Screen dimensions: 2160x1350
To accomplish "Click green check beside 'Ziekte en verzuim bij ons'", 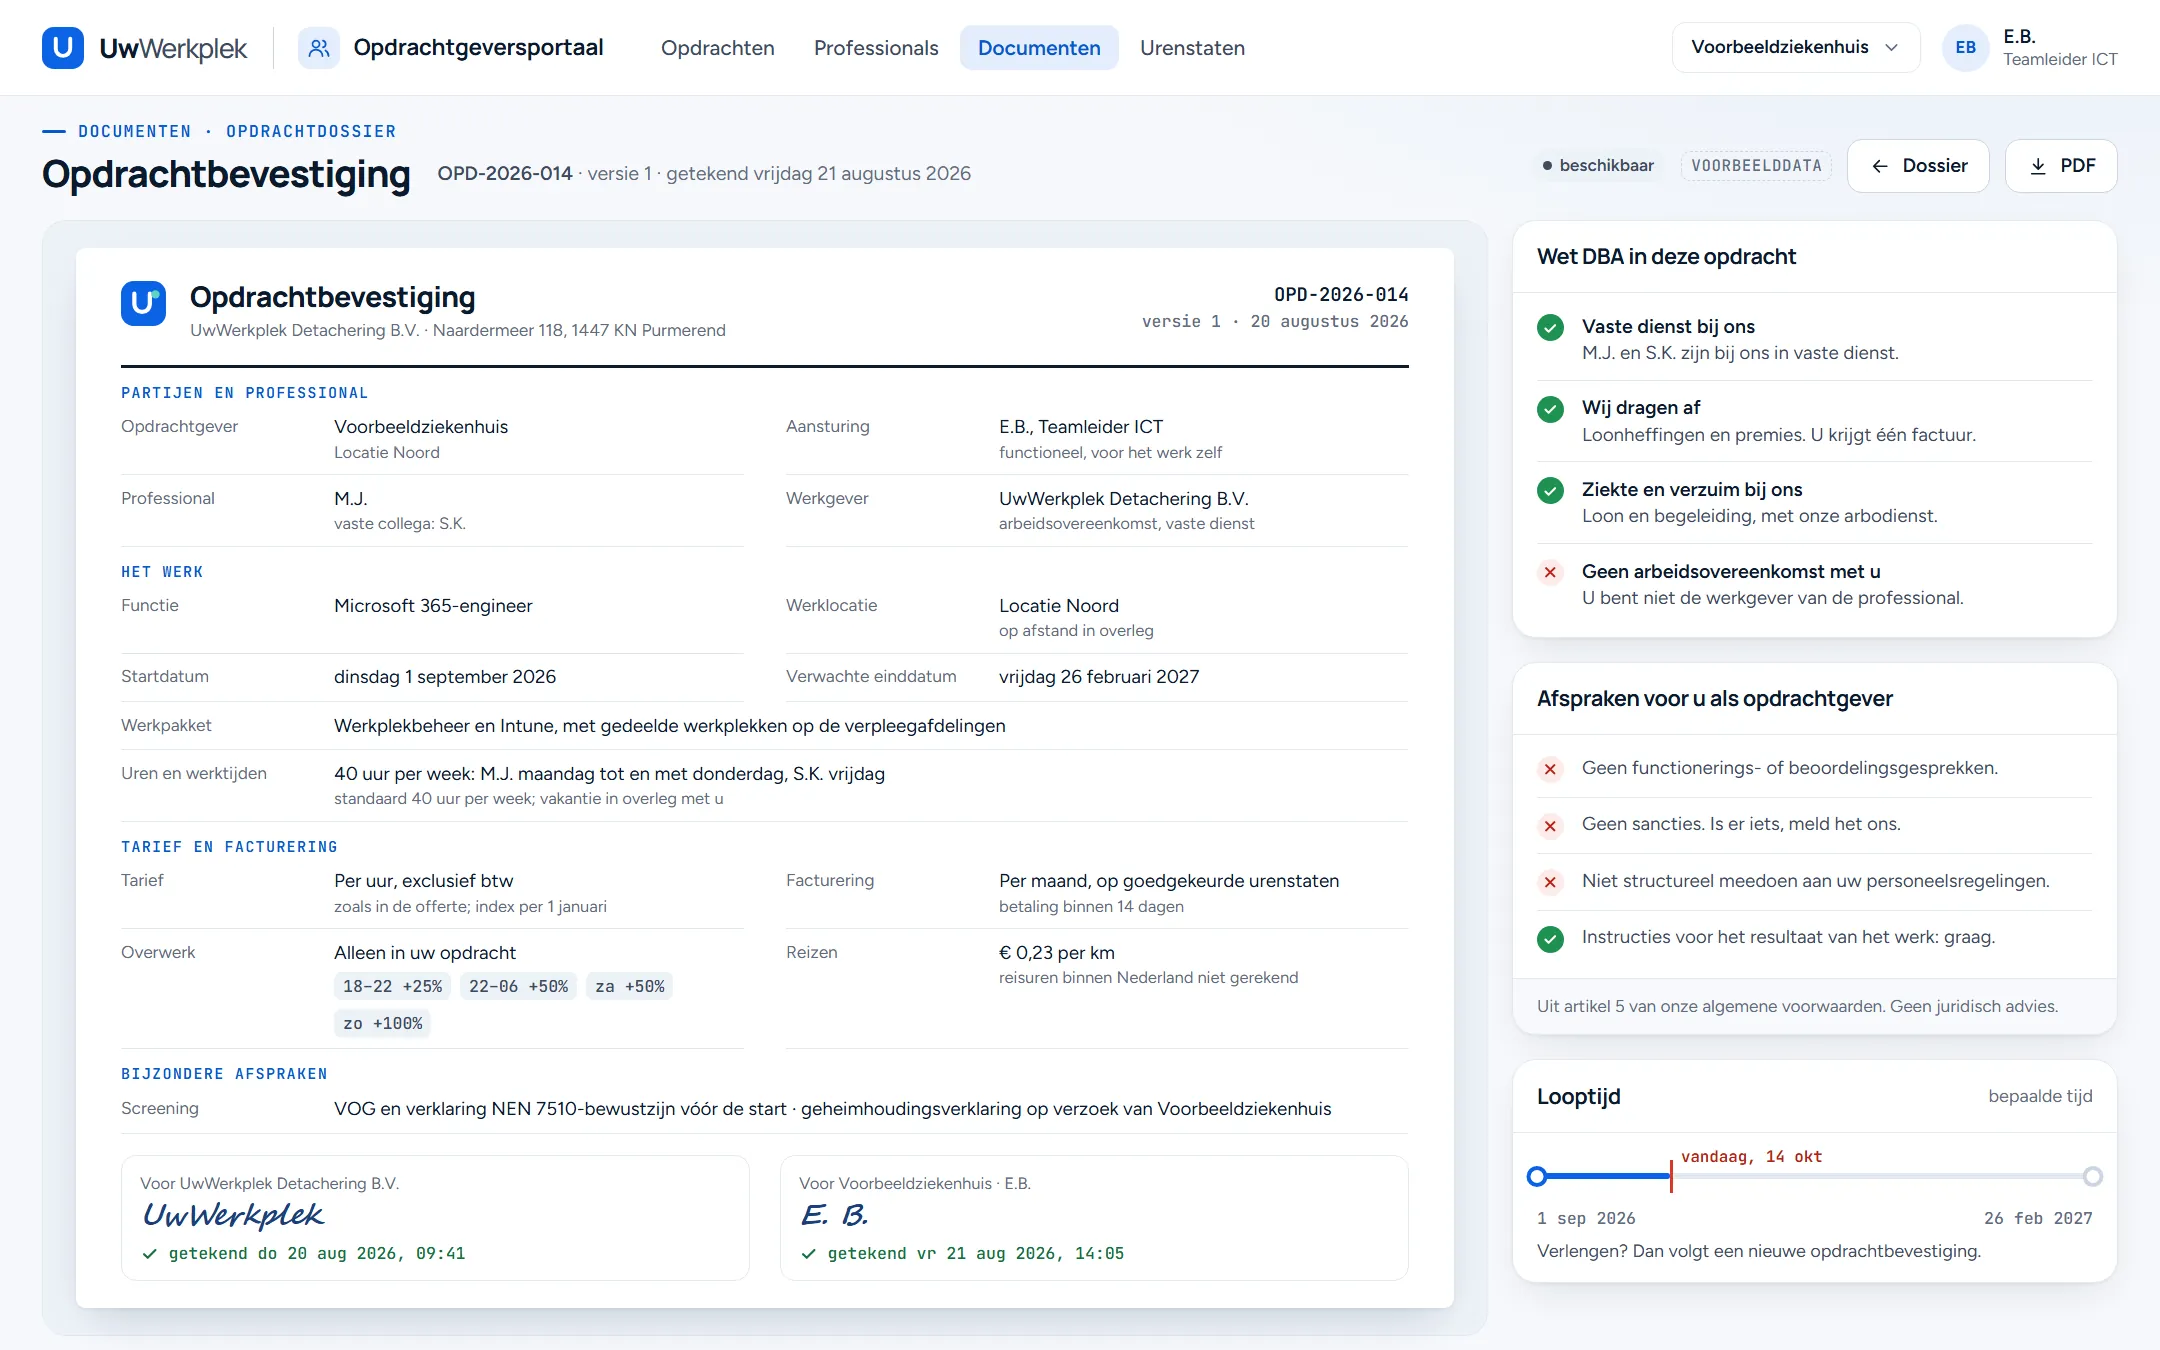I will tap(1550, 490).
